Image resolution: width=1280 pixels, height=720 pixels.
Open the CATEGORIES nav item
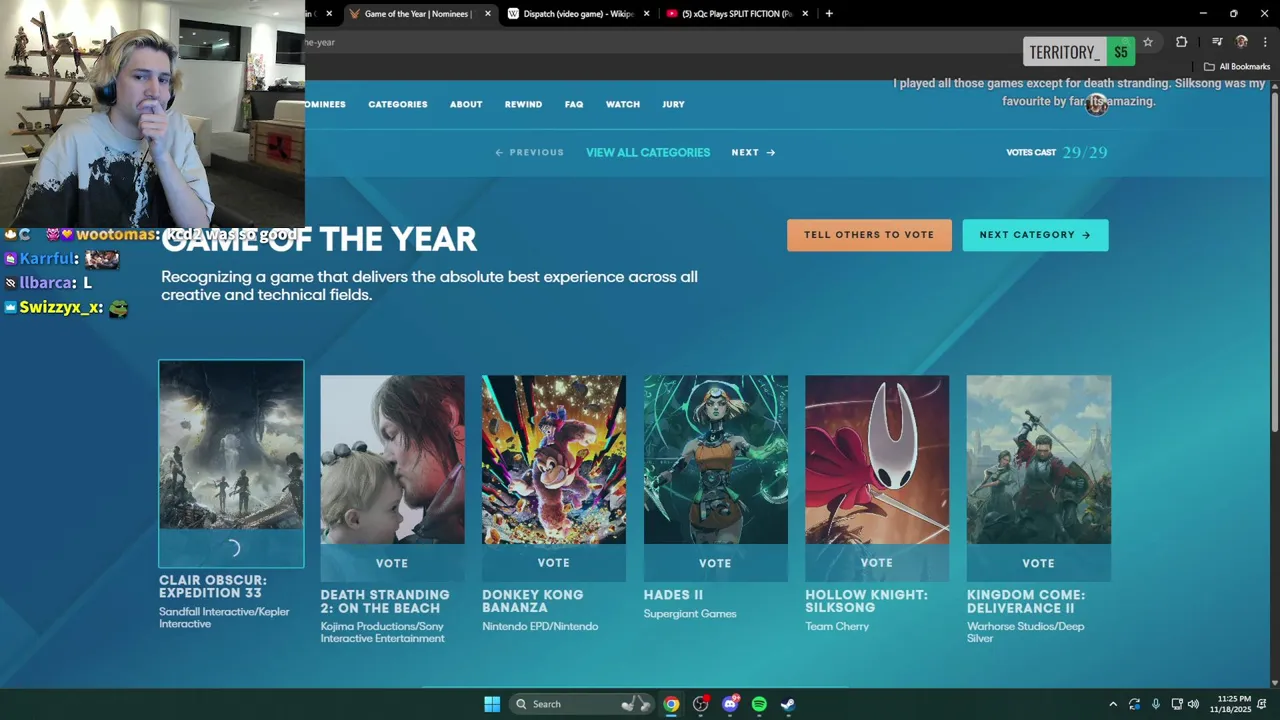(398, 104)
